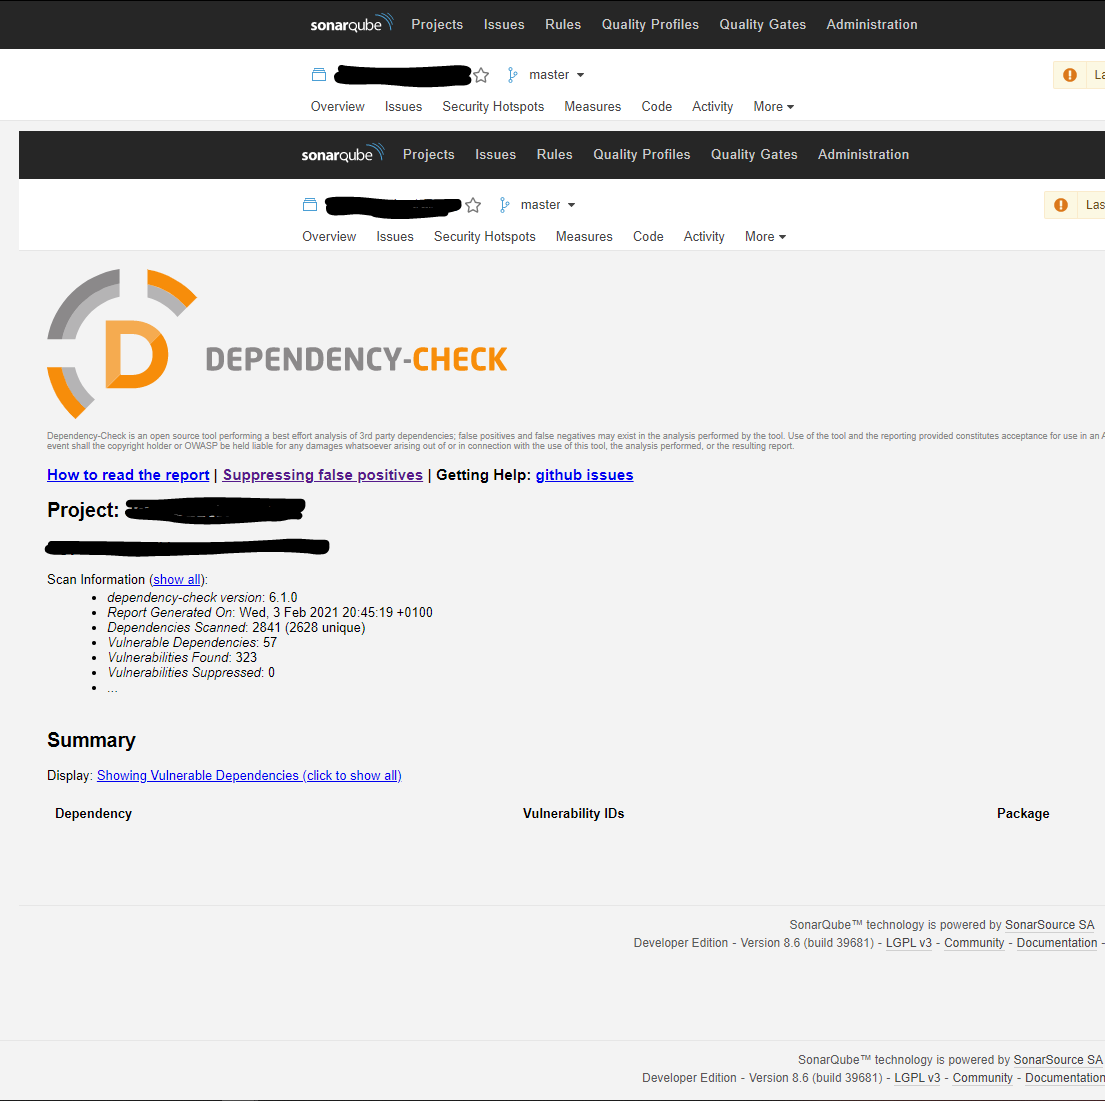Screen dimensions: 1105x1101
Task: Click the Package column header
Action: coord(1023,813)
